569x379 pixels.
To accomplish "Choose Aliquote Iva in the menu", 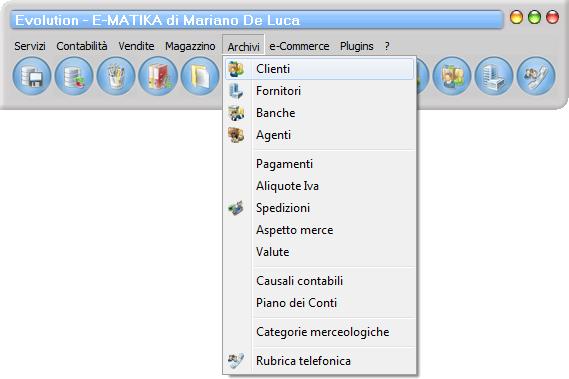I will coord(319,186).
